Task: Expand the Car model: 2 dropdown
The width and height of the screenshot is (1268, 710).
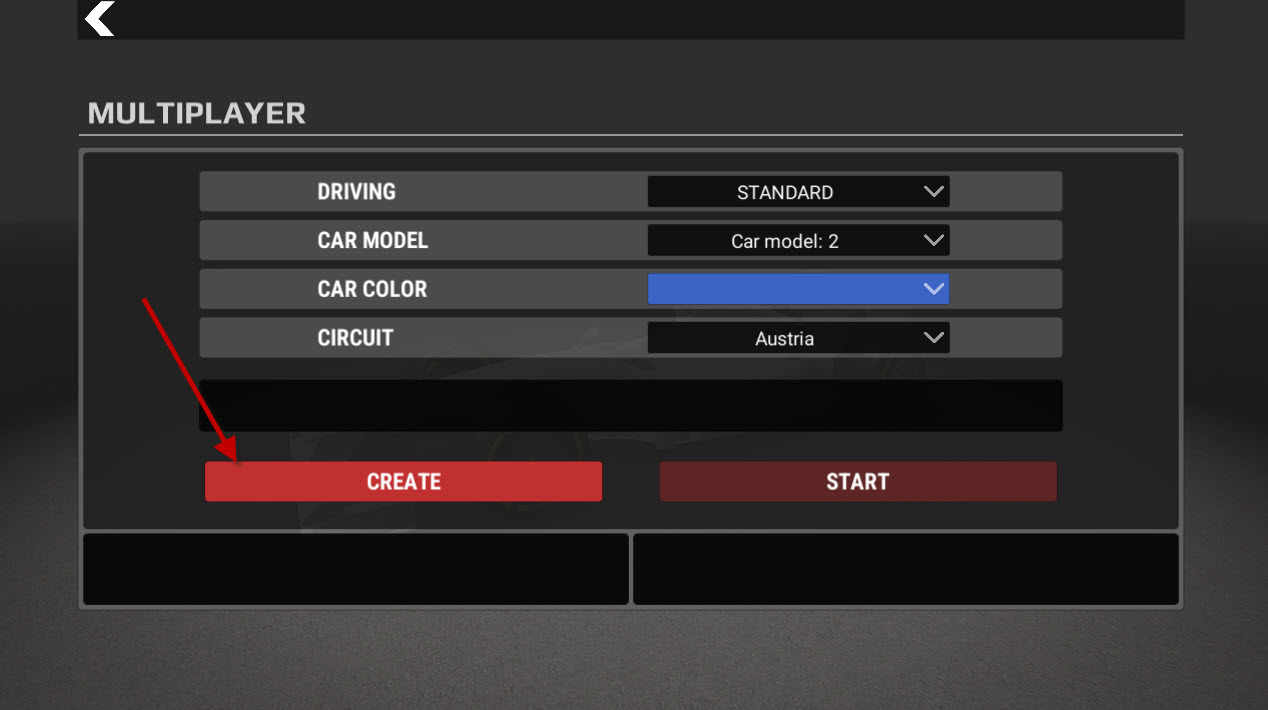Action: point(798,240)
